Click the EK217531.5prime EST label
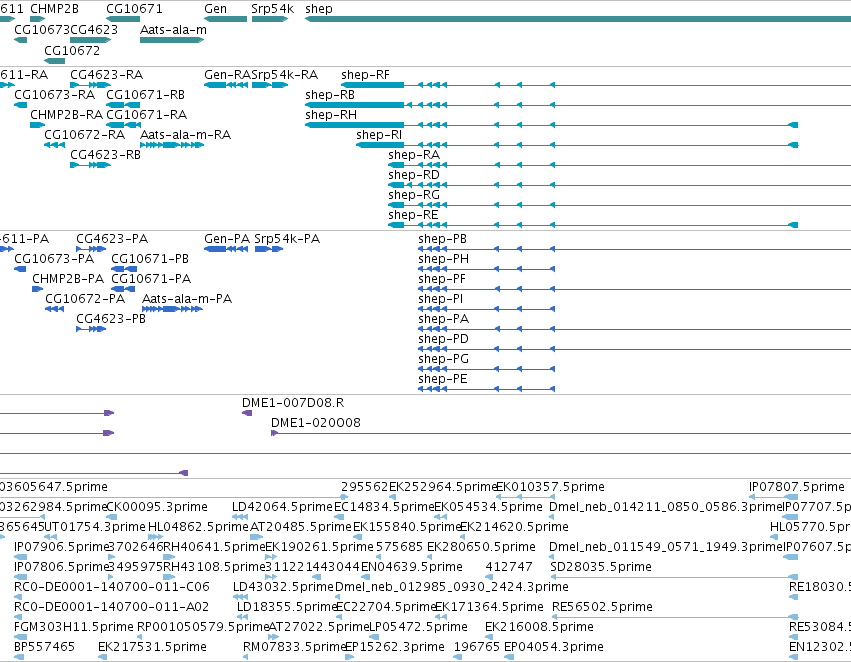The width and height of the screenshot is (851, 662). [152, 647]
